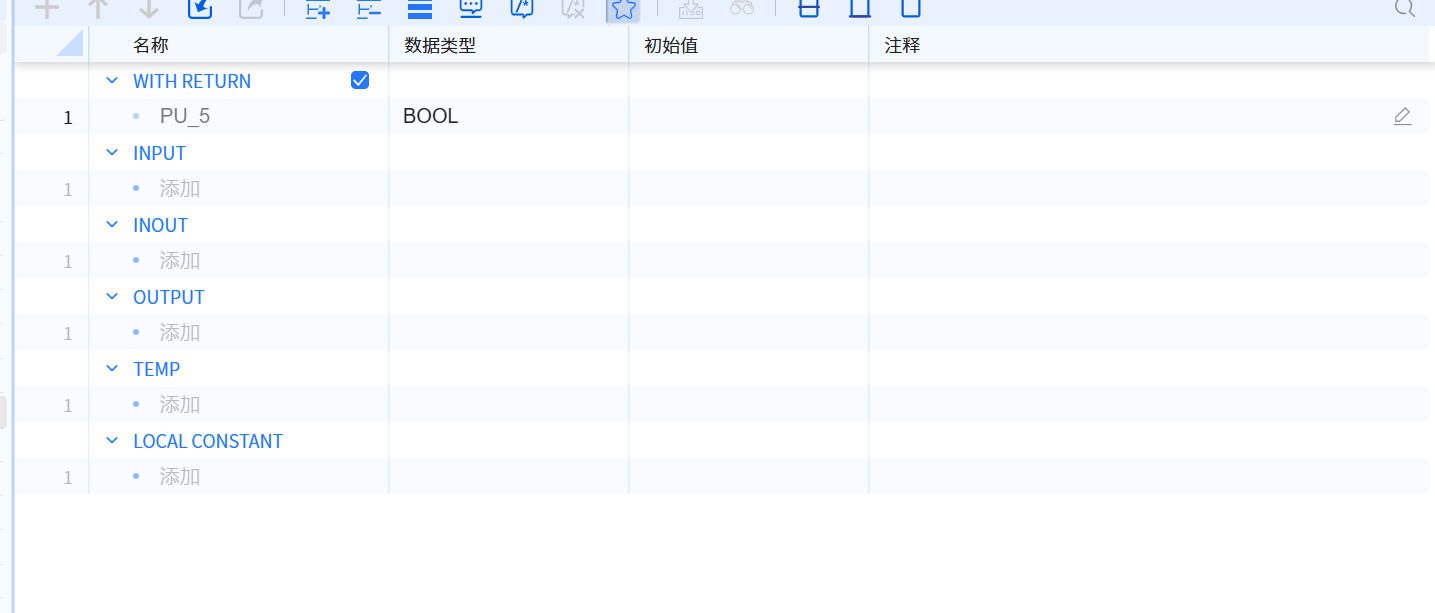Collapse the WITH RETURN section
This screenshot has width=1435, height=613.
(x=112, y=81)
